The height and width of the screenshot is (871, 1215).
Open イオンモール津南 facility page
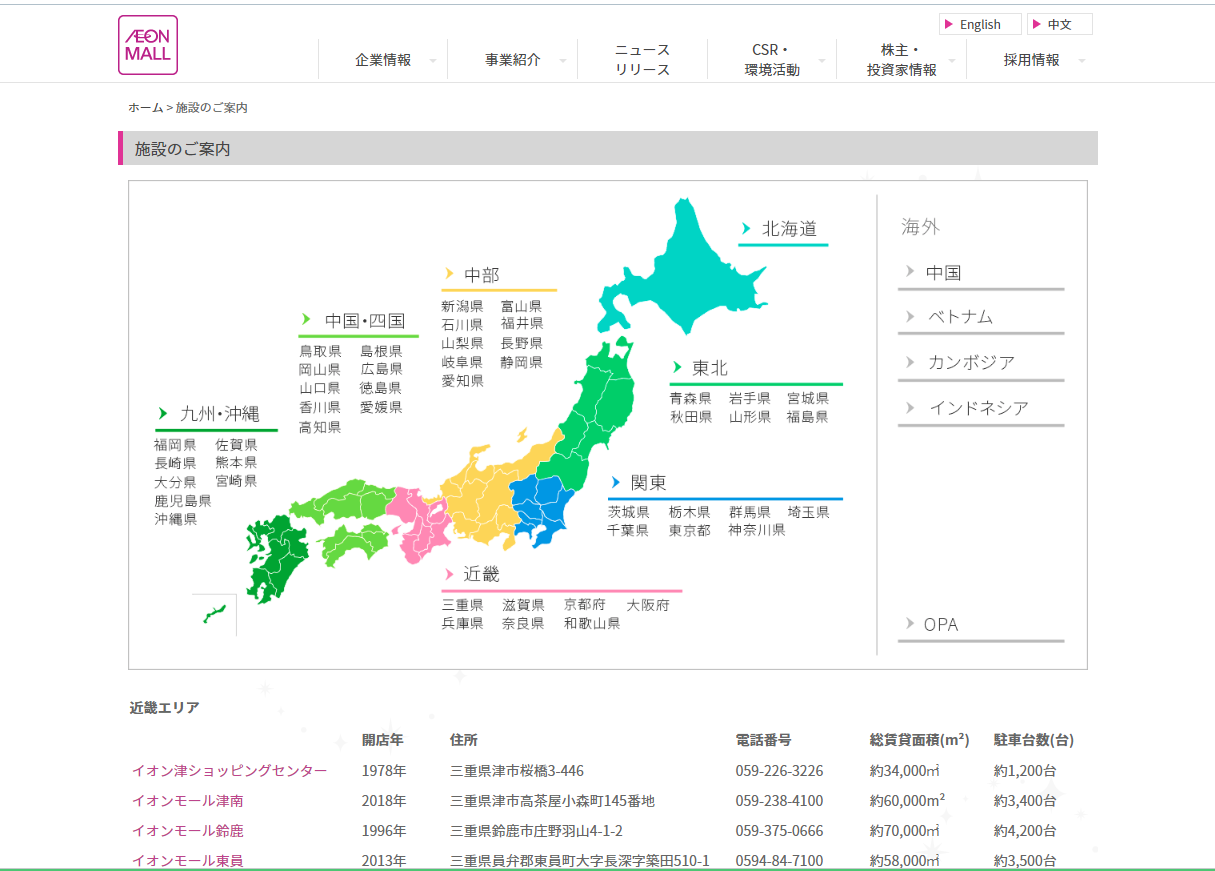(187, 801)
